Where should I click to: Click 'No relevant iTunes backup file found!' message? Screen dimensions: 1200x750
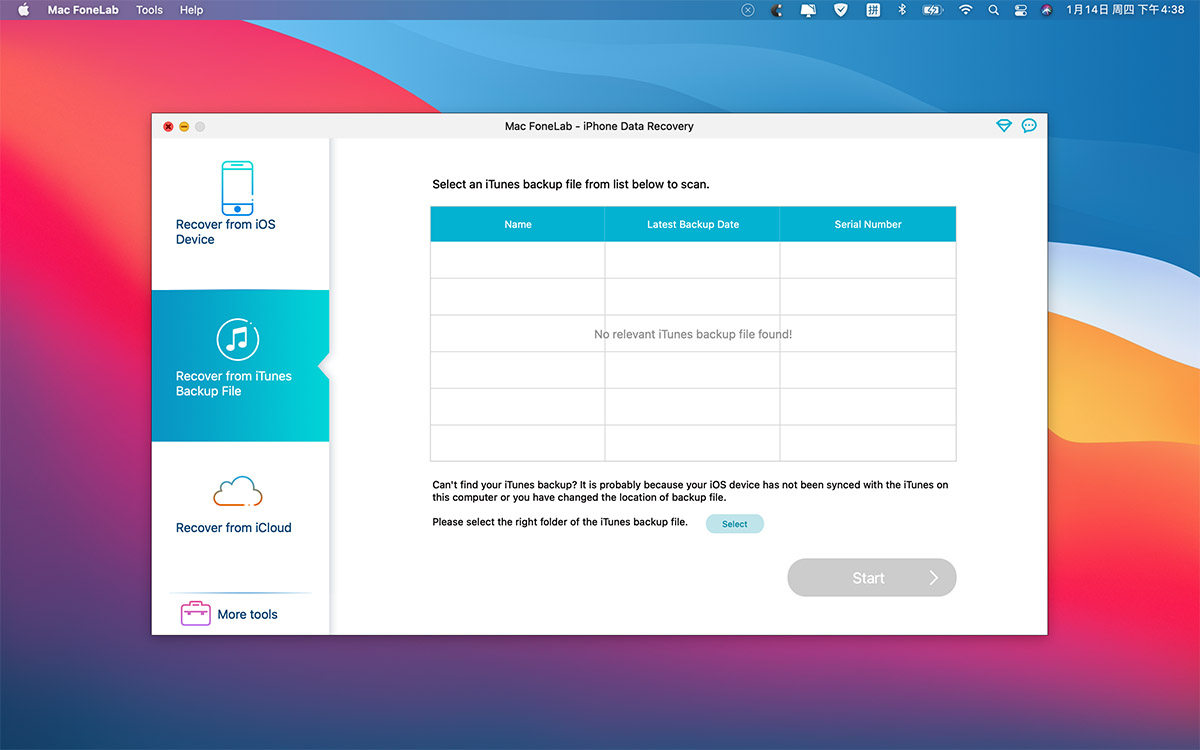coord(693,334)
